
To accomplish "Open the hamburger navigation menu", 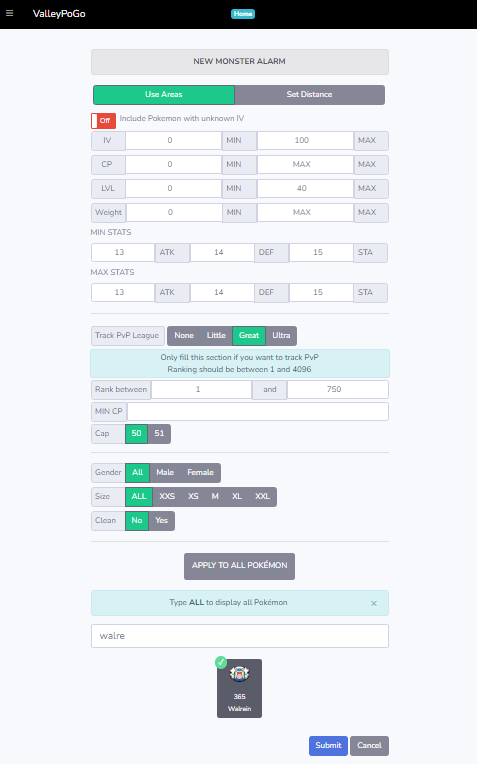I will coord(9,13).
